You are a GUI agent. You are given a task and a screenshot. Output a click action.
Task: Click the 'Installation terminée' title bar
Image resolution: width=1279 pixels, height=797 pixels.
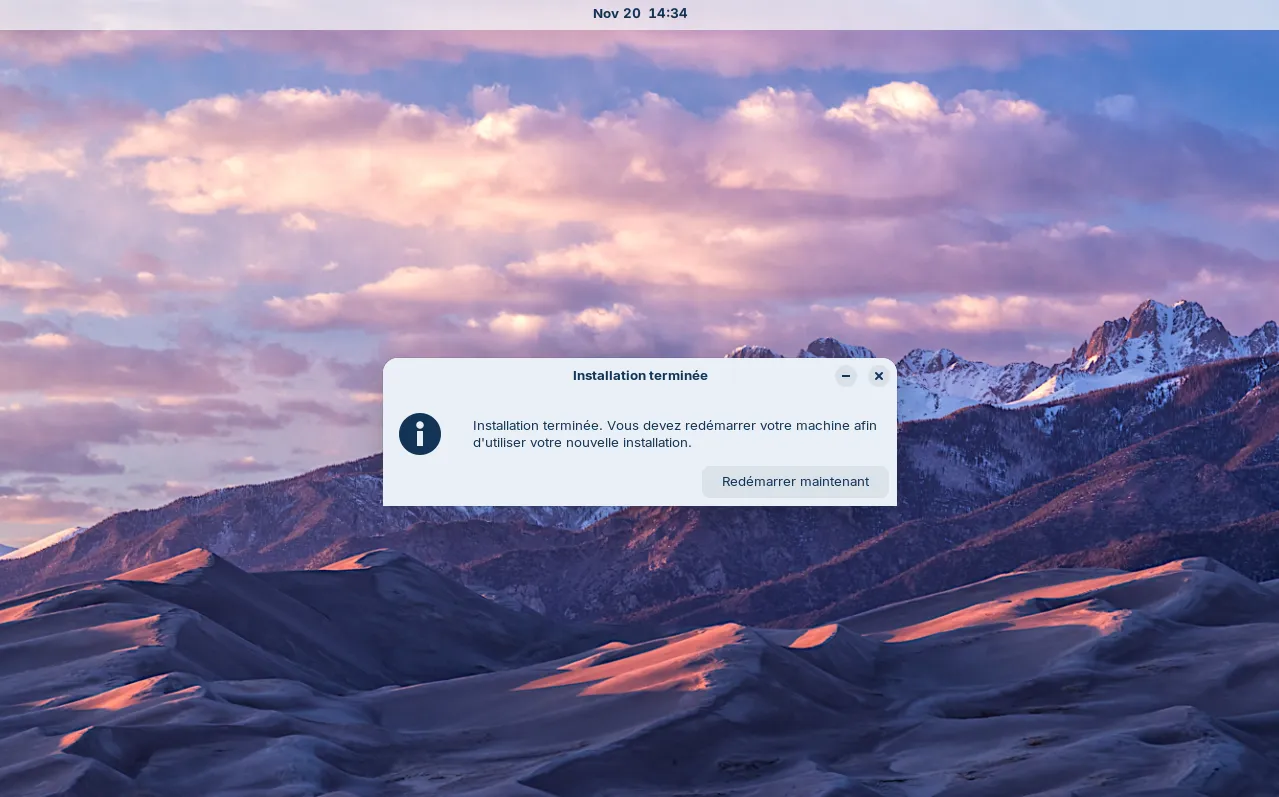pos(640,376)
